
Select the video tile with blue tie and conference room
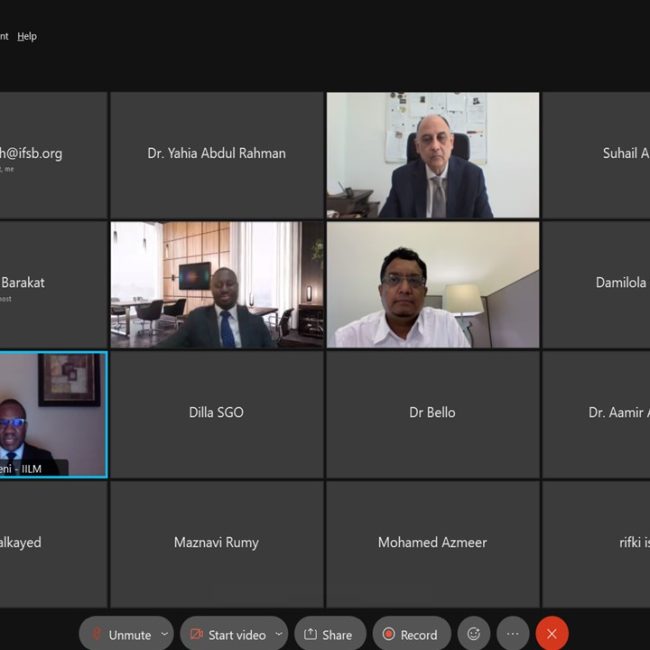click(x=217, y=285)
